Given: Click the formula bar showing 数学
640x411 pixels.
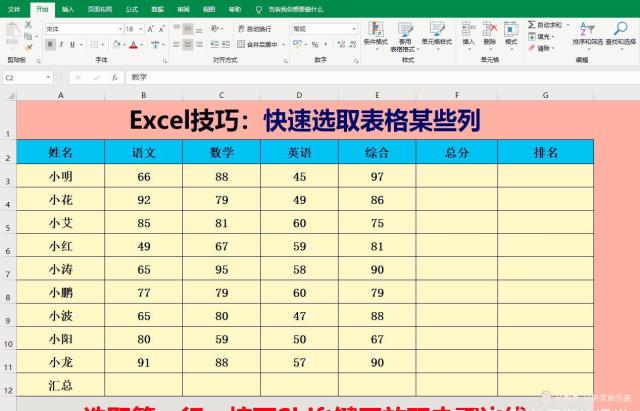Looking at the screenshot, I should click(x=383, y=78).
